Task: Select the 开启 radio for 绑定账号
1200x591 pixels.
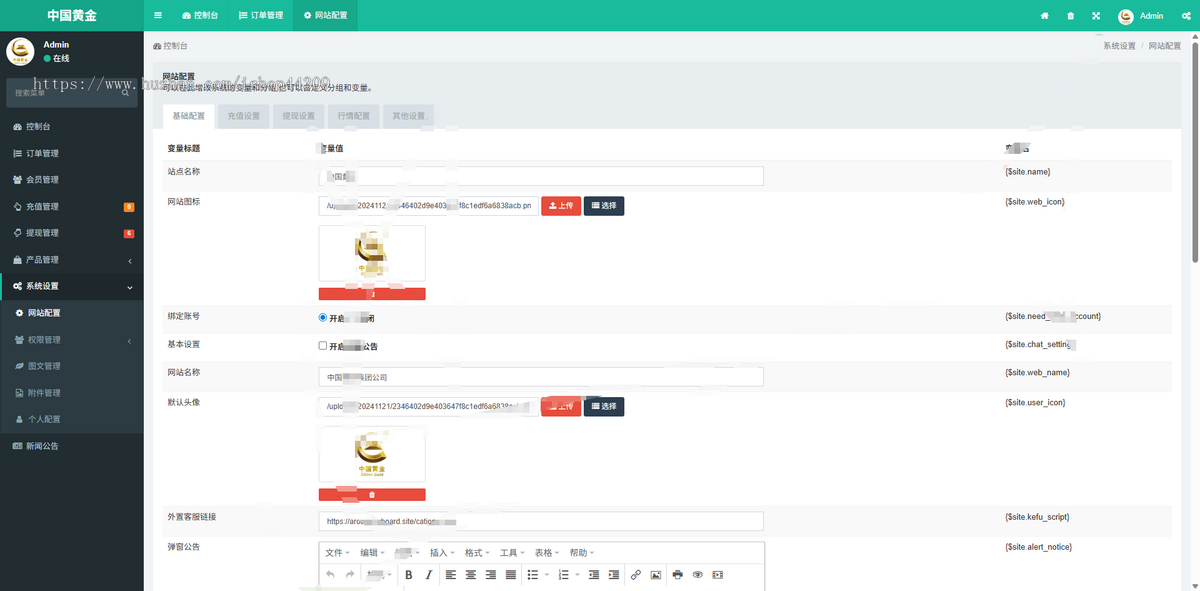Action: 323,317
